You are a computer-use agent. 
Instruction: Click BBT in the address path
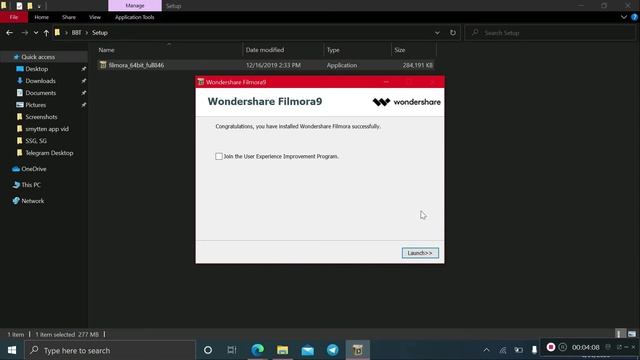tap(76, 33)
